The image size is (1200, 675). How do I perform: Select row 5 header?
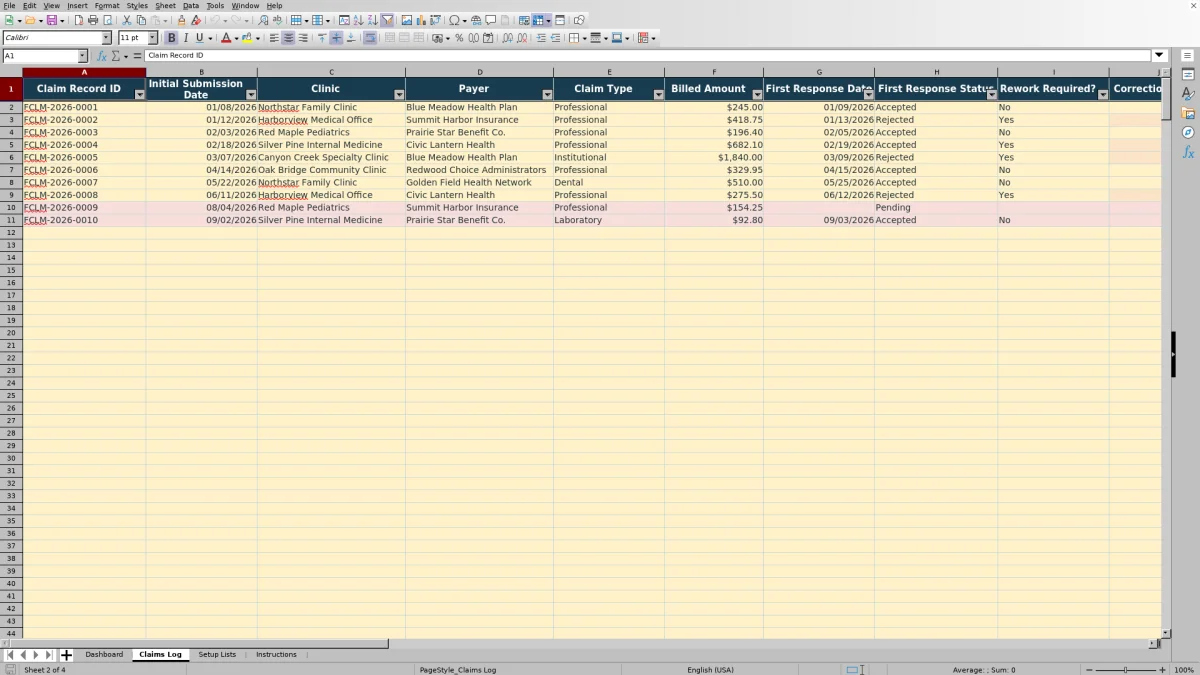coord(11,145)
